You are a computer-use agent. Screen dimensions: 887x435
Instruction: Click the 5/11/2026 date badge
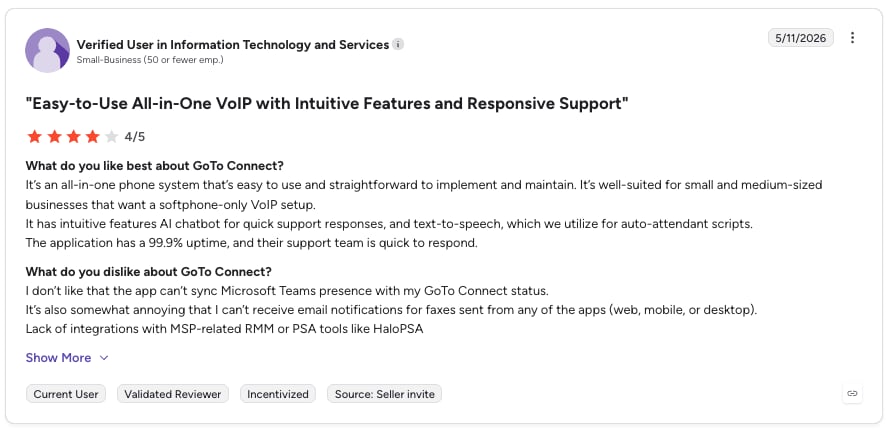coord(800,38)
